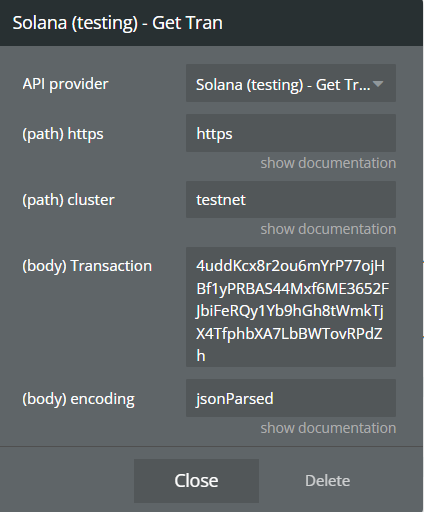
Task: Show documentation for the encoding parameter
Action: pyautogui.click(x=328, y=428)
